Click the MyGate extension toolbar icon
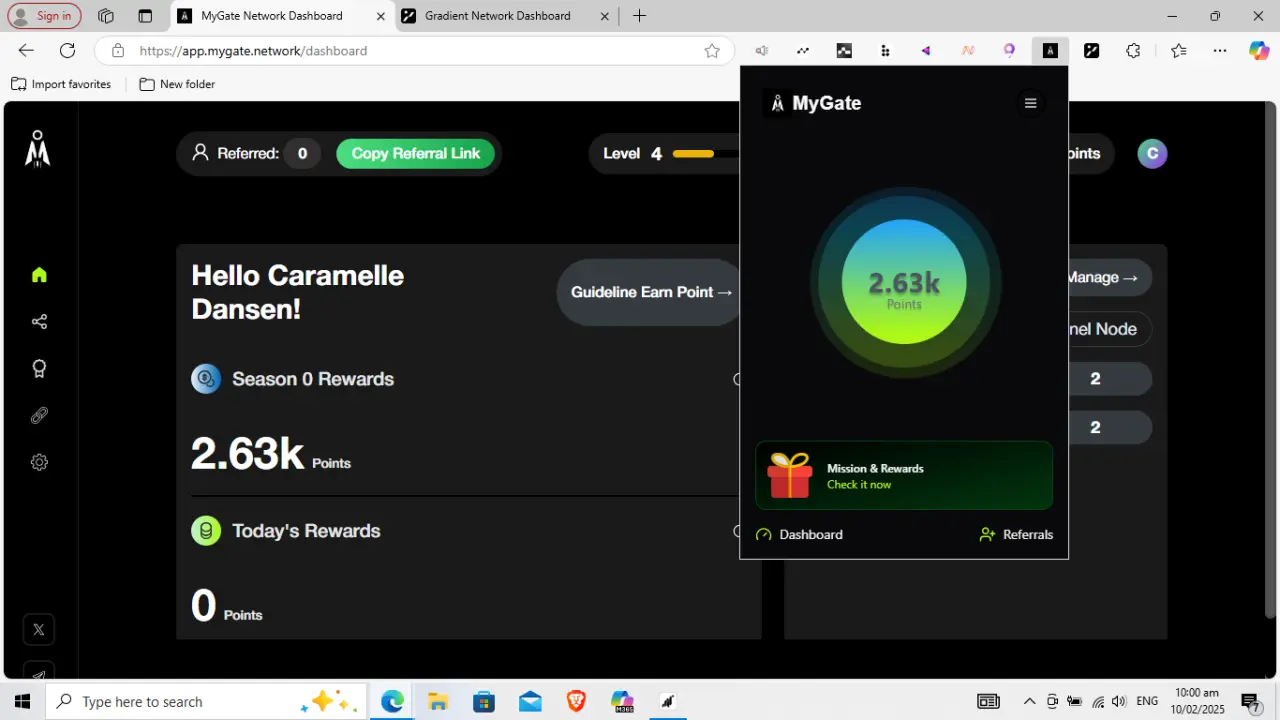The height and width of the screenshot is (720, 1280). [1050, 51]
